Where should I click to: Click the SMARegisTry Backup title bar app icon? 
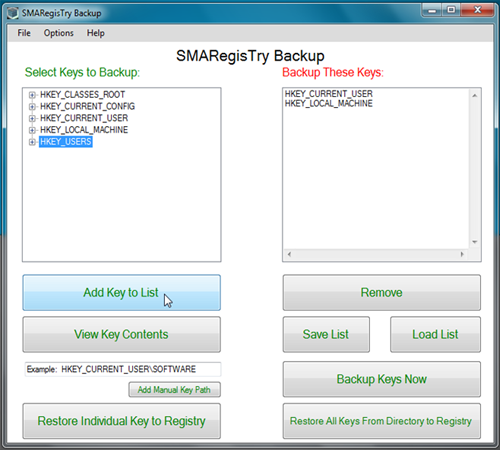(13, 13)
